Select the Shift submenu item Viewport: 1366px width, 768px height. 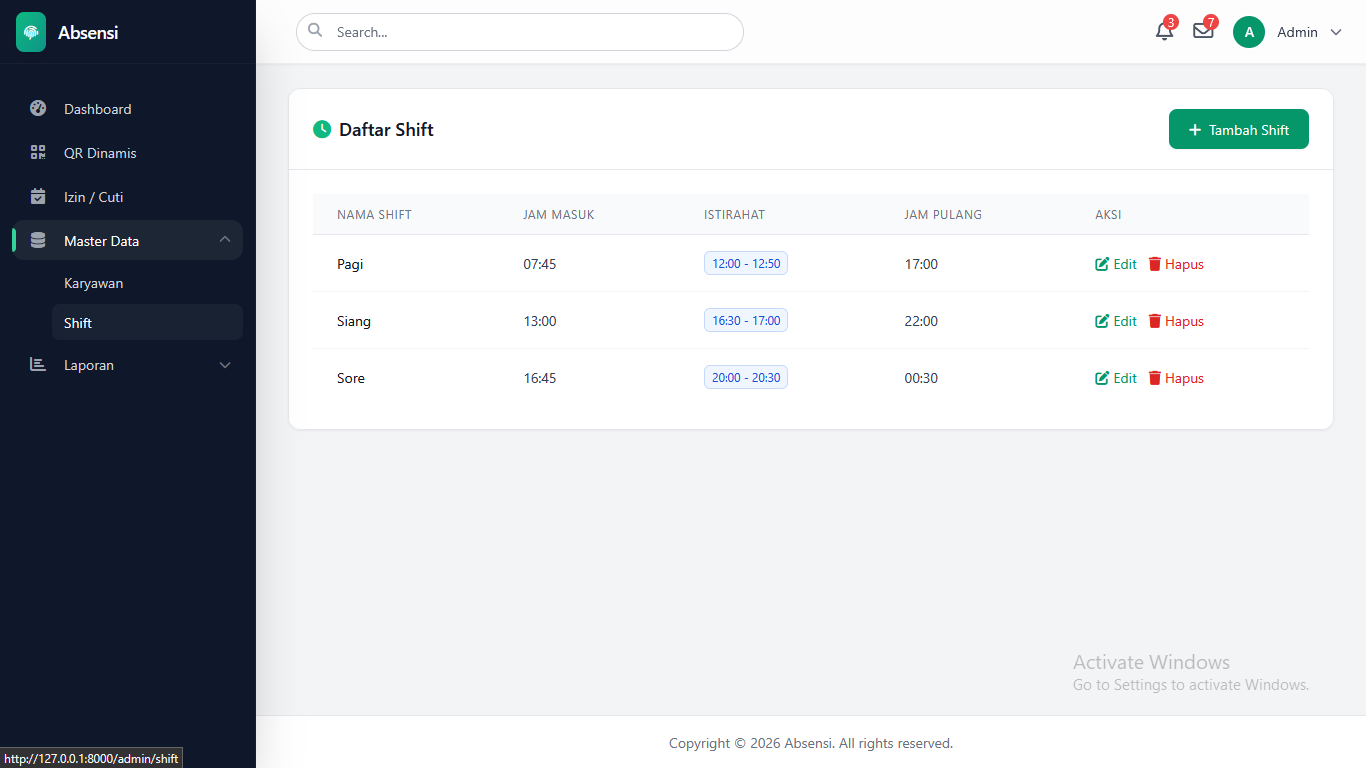coord(78,323)
